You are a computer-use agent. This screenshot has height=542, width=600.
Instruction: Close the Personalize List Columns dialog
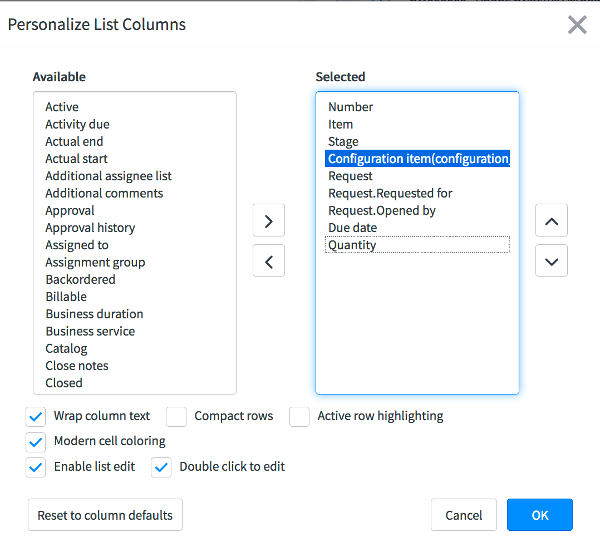tap(577, 25)
